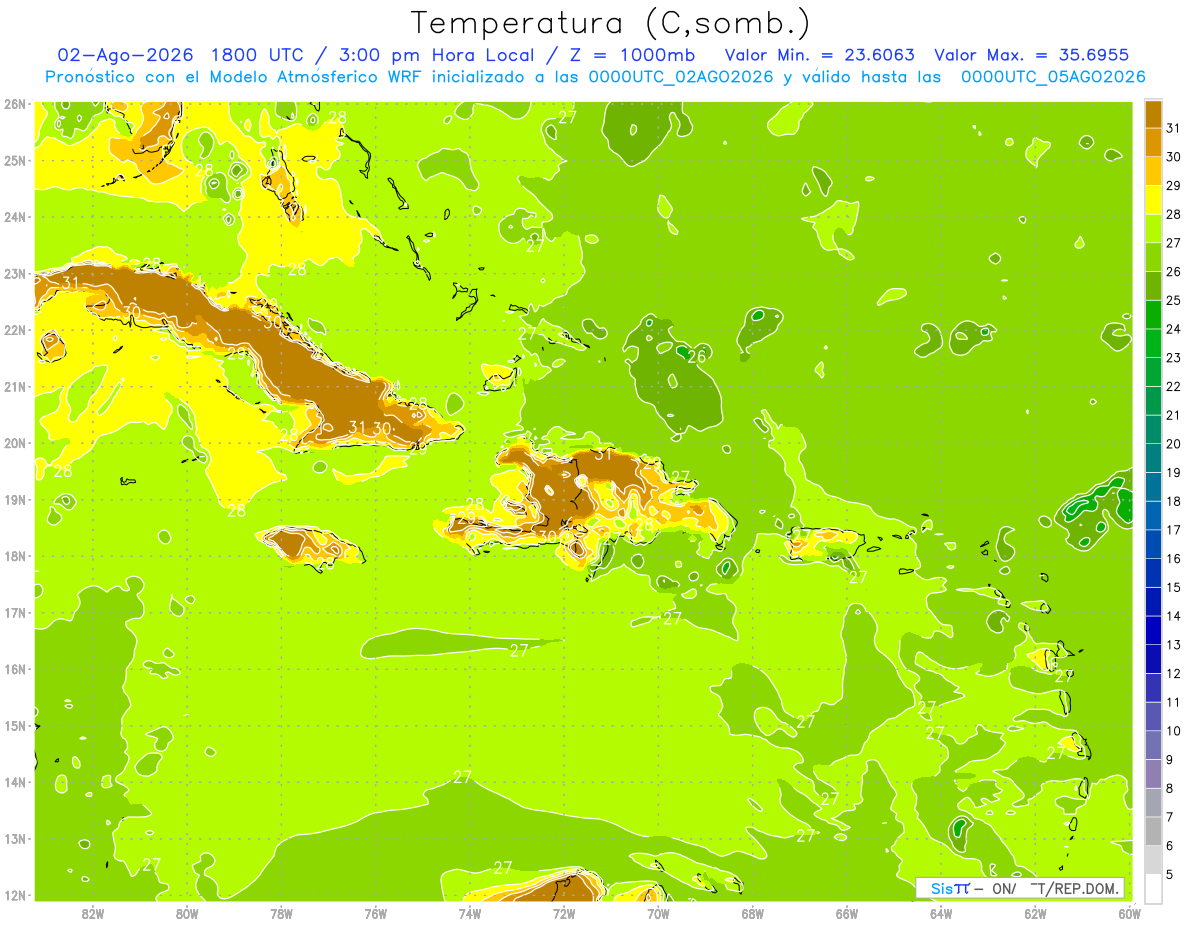Click the SisTT ON/T/REP.DOM. logo box

tap(1019, 888)
